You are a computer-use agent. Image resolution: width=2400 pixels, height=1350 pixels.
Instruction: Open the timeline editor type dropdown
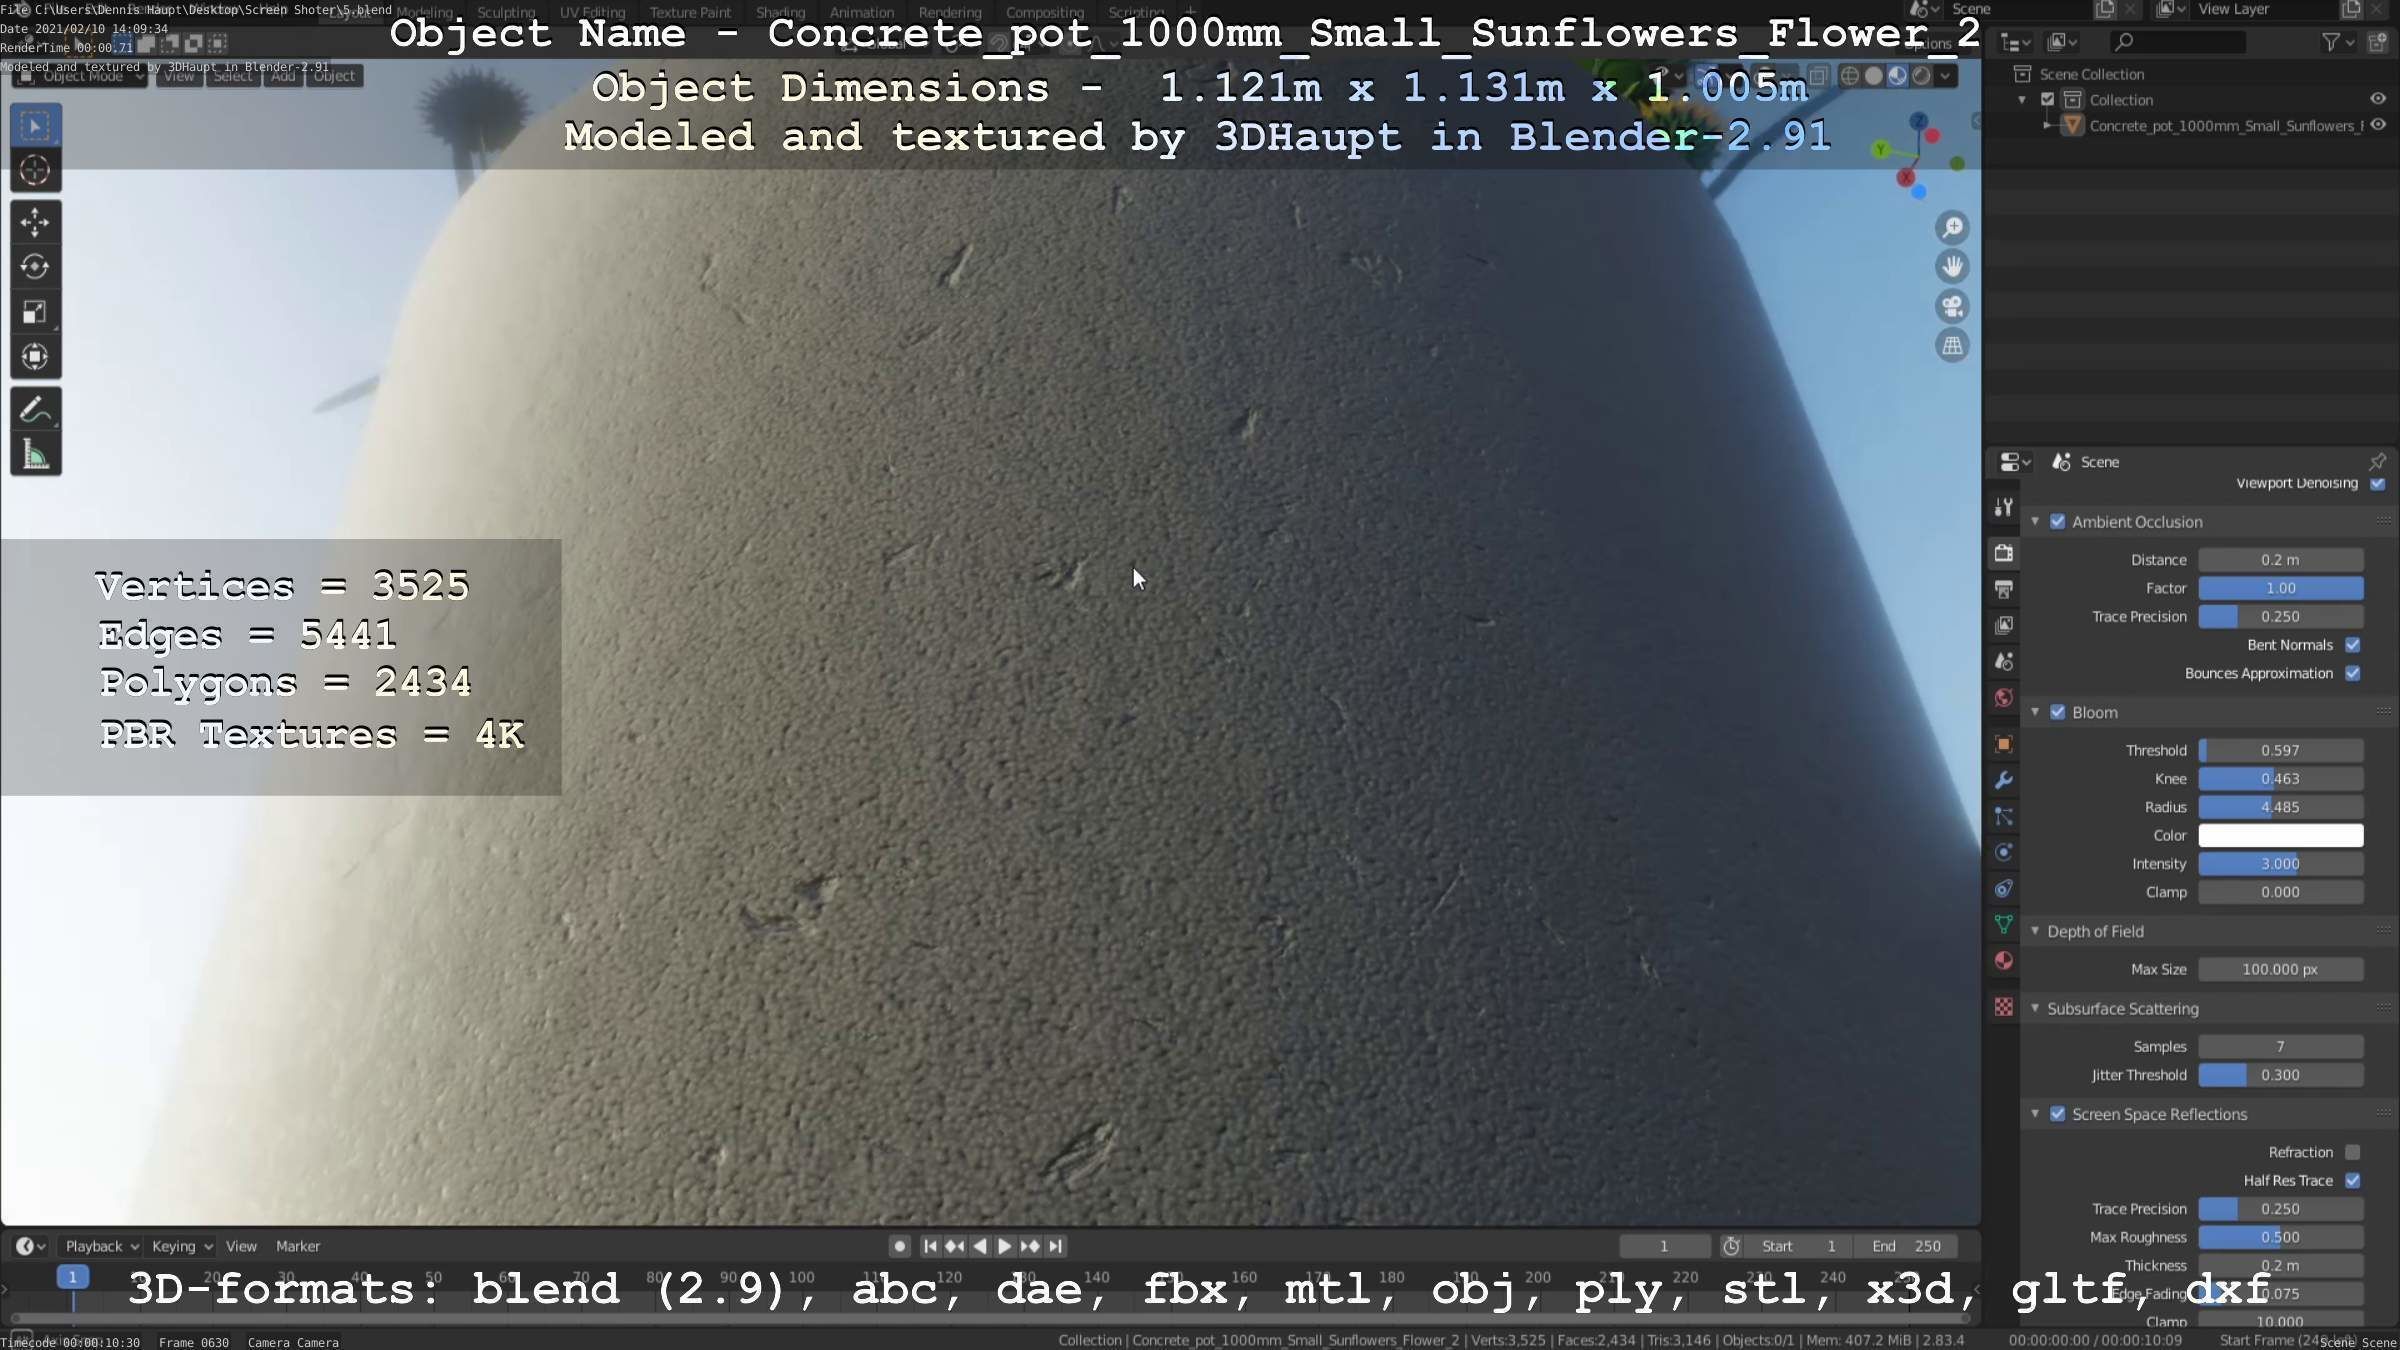point(30,1246)
